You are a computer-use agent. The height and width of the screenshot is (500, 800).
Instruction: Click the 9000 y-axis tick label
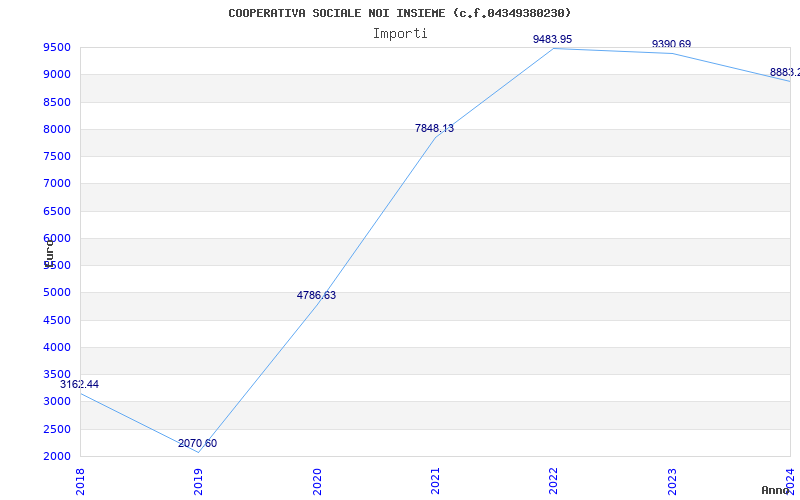(57, 74)
